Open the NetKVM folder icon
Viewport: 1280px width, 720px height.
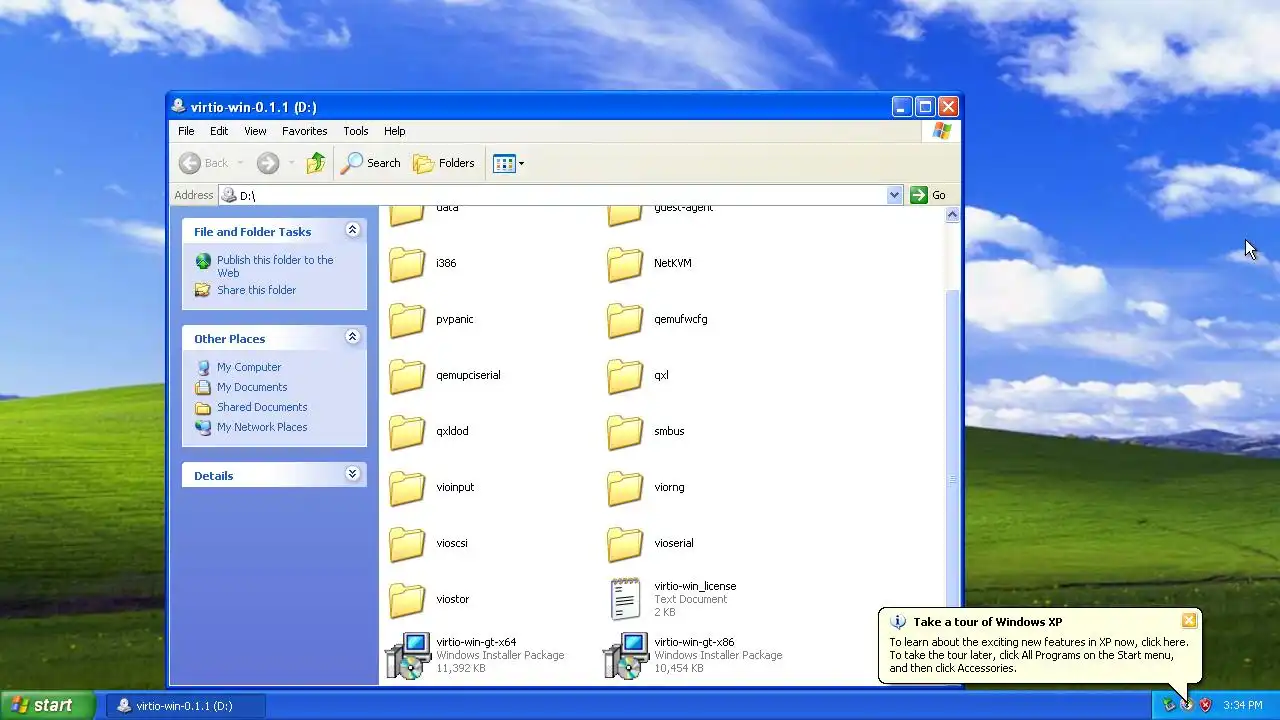625,264
